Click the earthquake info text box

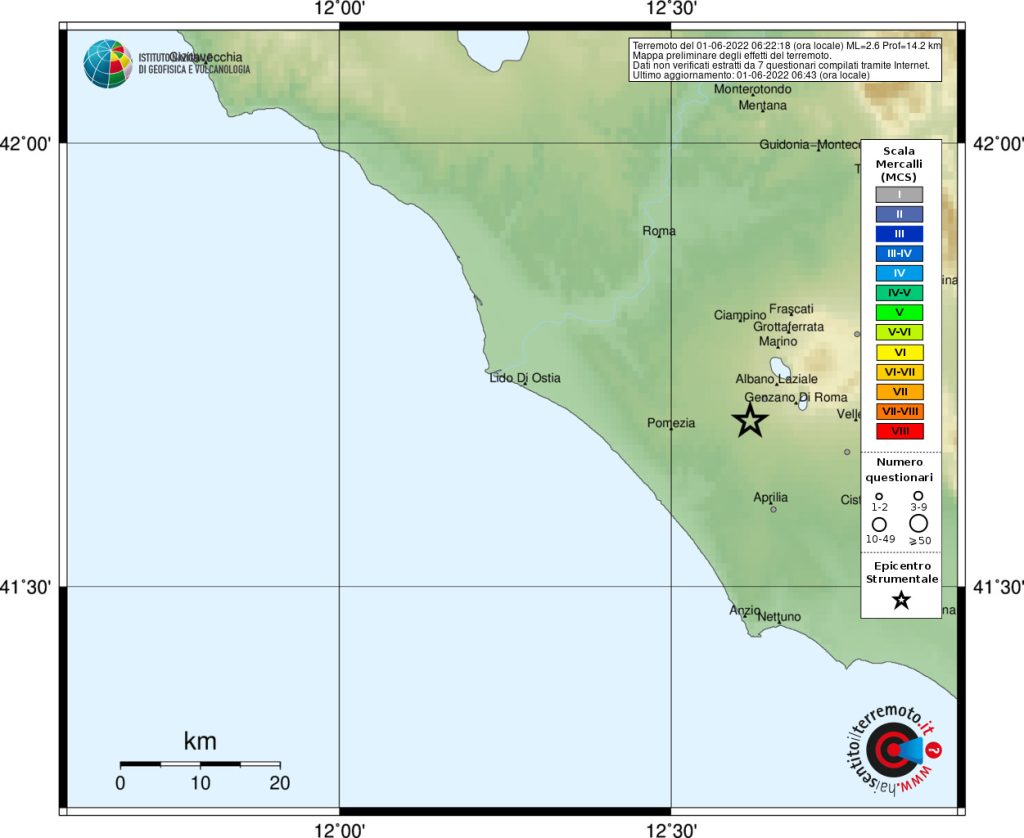point(785,60)
